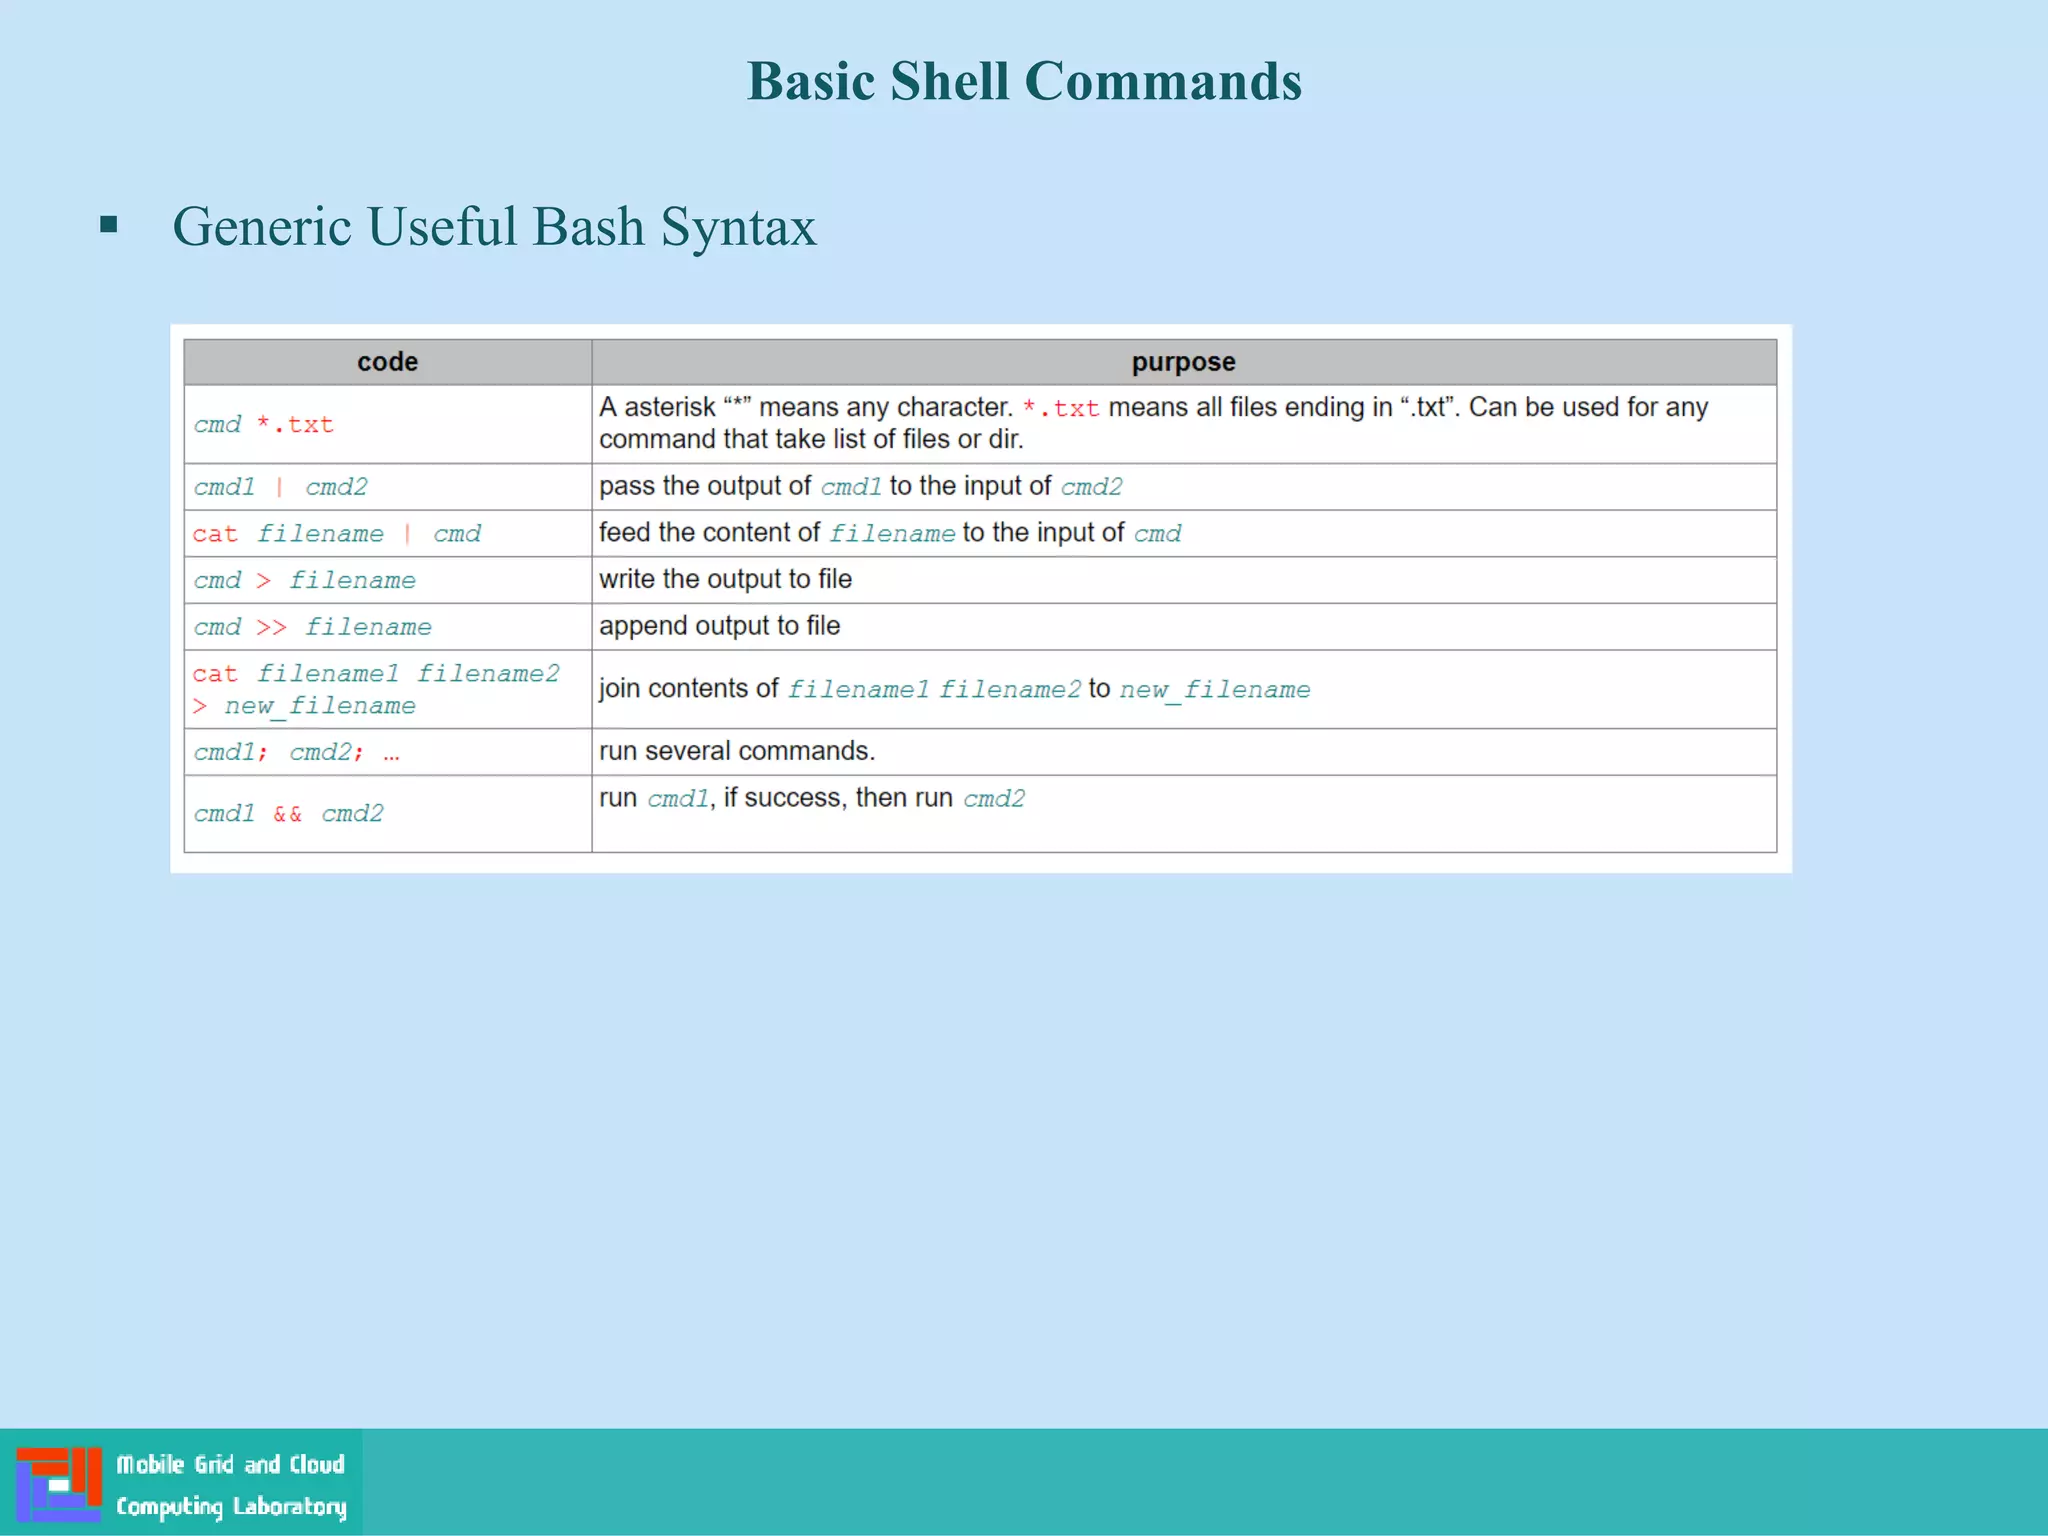Screen dimensions: 2048x1536
Task: Click the 'Computing Laboratory' footer text
Action: pos(231,1507)
